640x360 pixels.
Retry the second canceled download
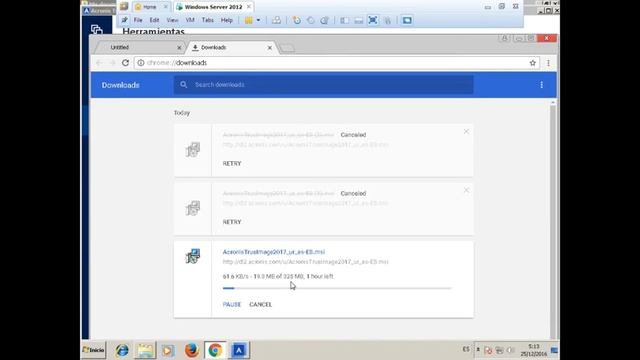pyautogui.click(x=232, y=222)
